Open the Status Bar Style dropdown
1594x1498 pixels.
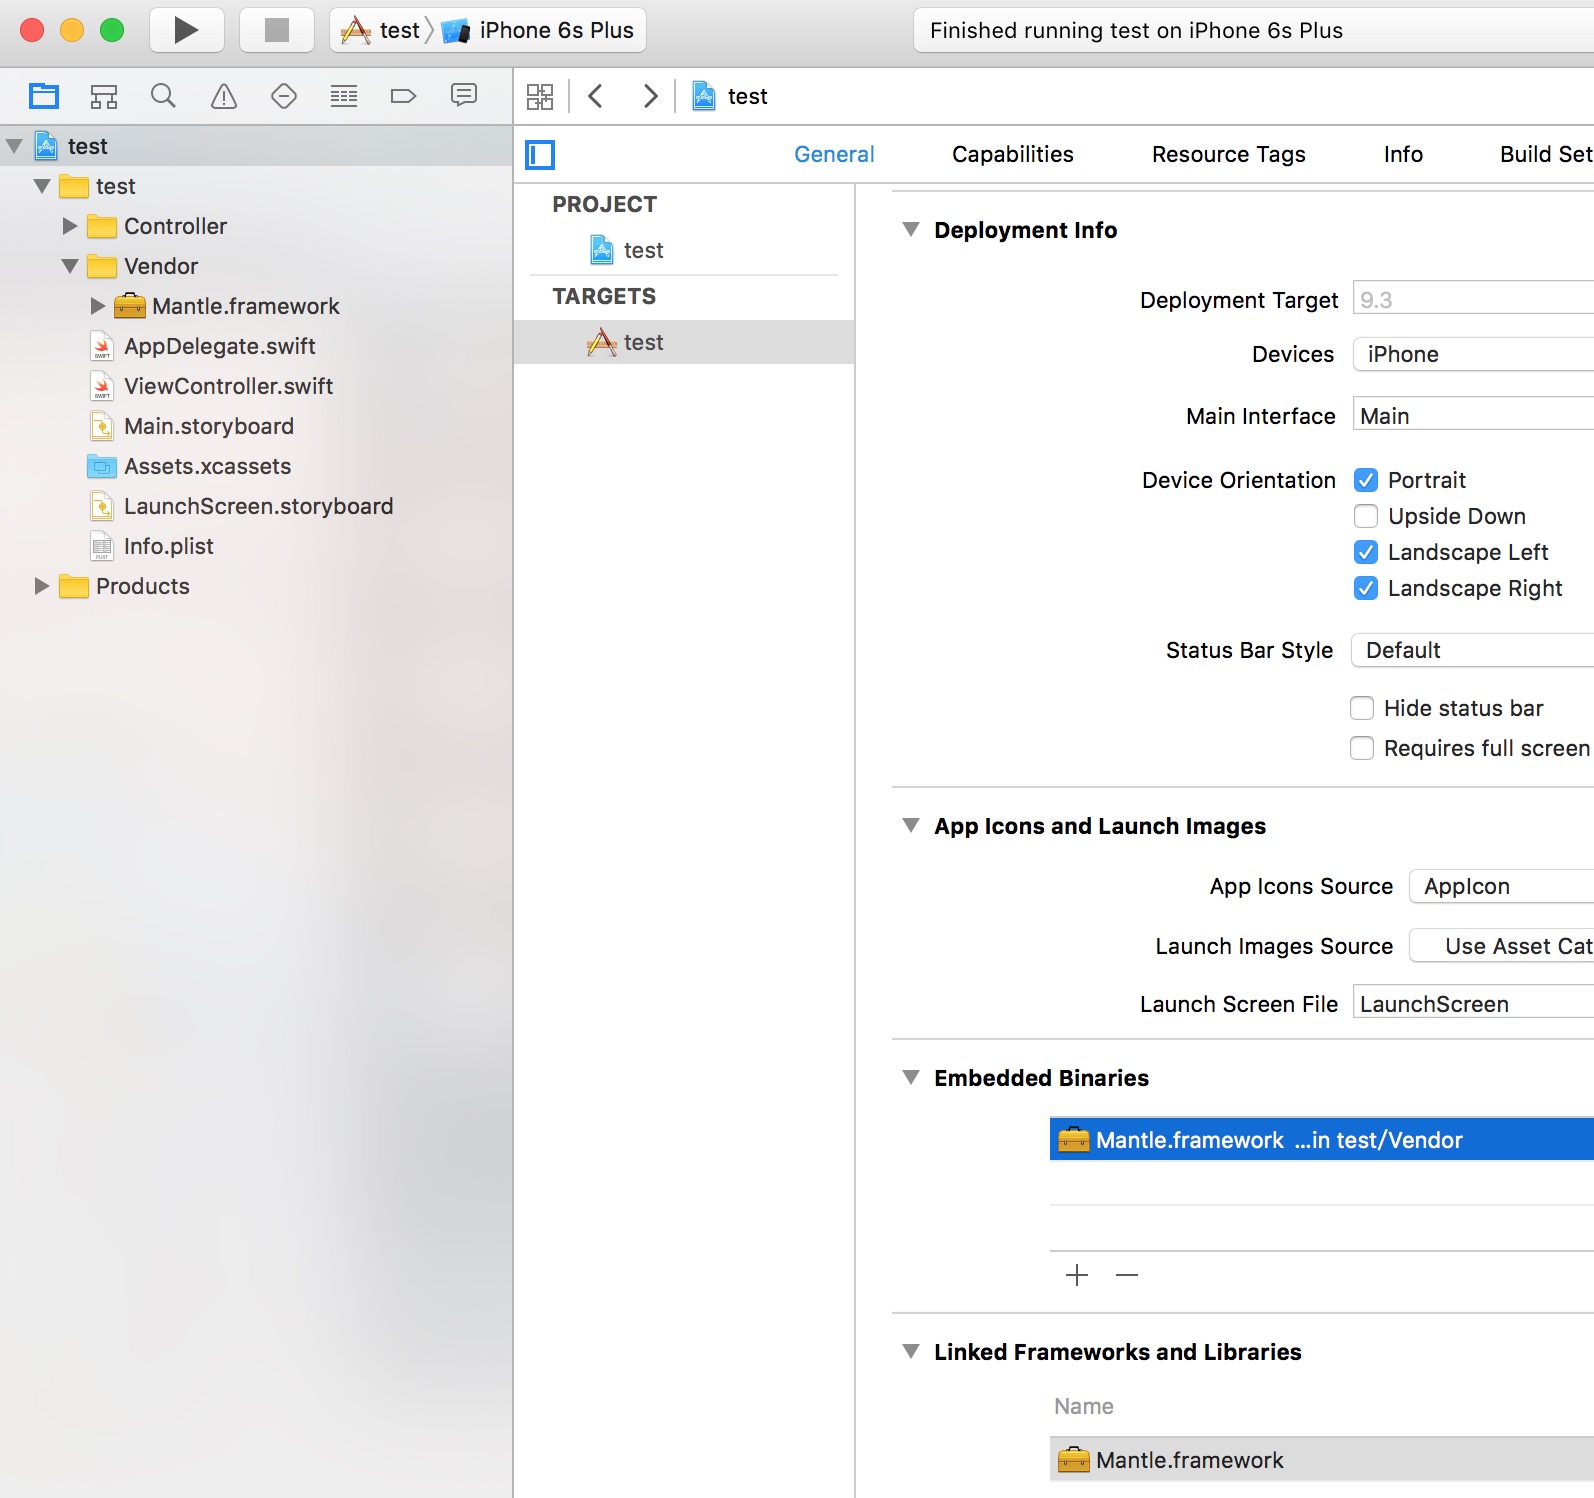pos(1472,650)
